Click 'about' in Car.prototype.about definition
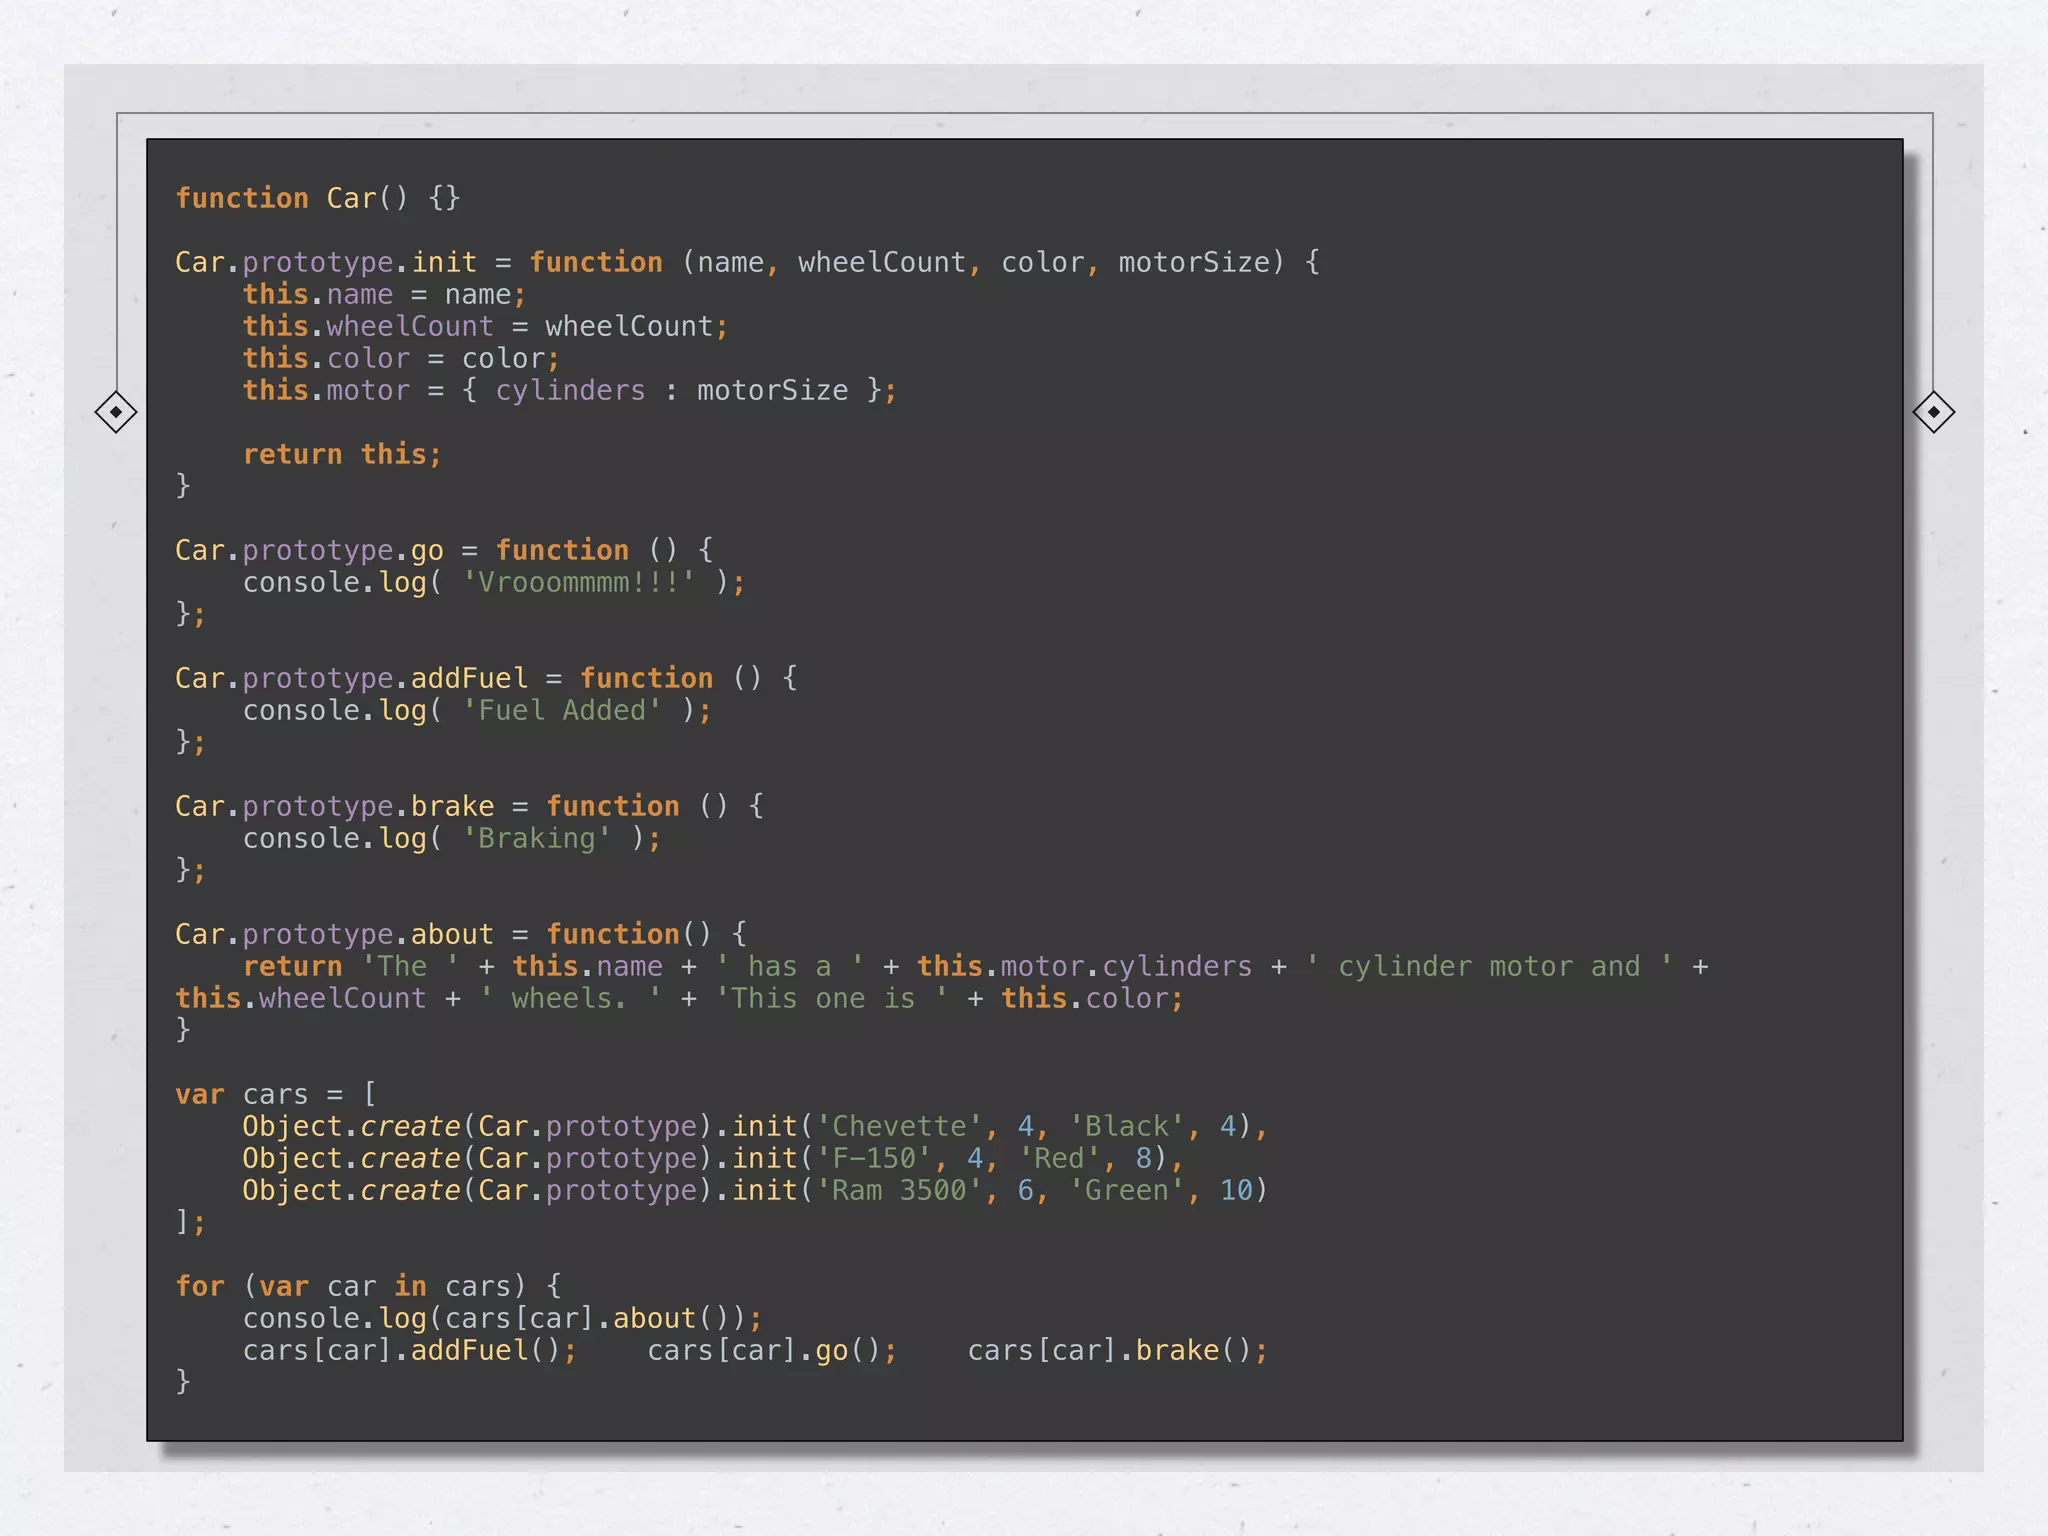This screenshot has width=2048, height=1536. [452, 934]
